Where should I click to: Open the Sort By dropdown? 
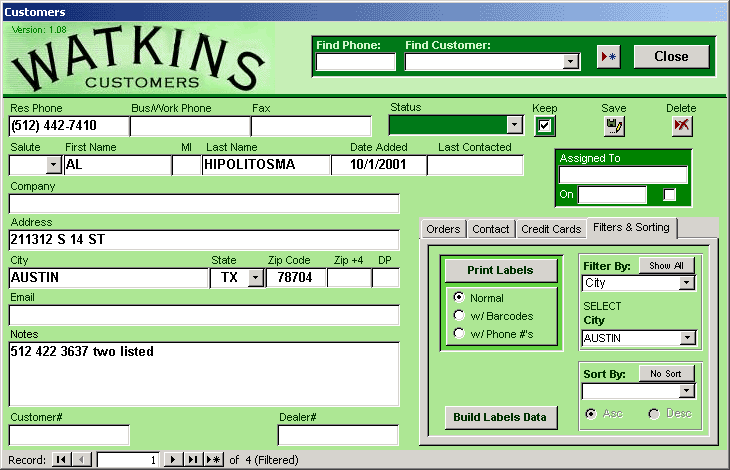tap(687, 391)
